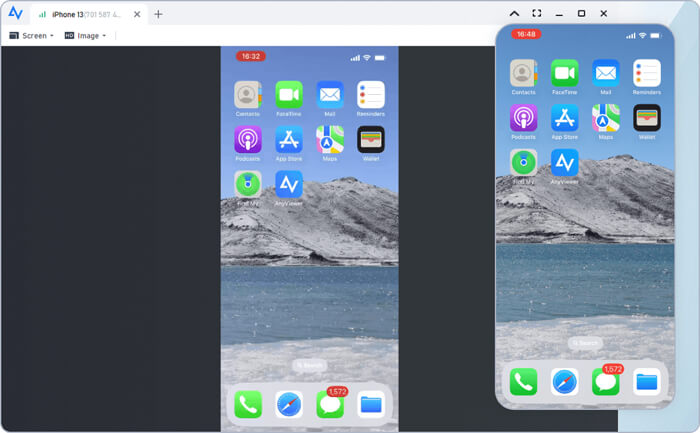
Task: Open the Screen dropdown menu
Action: click(x=31, y=36)
